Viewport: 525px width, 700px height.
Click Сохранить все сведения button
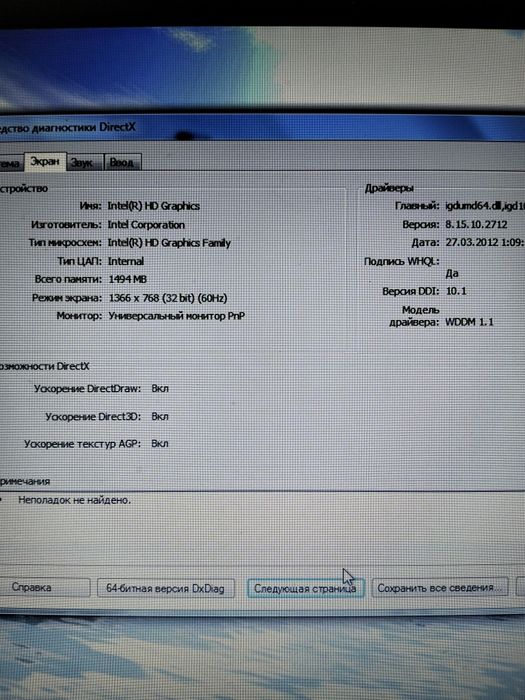(439, 588)
